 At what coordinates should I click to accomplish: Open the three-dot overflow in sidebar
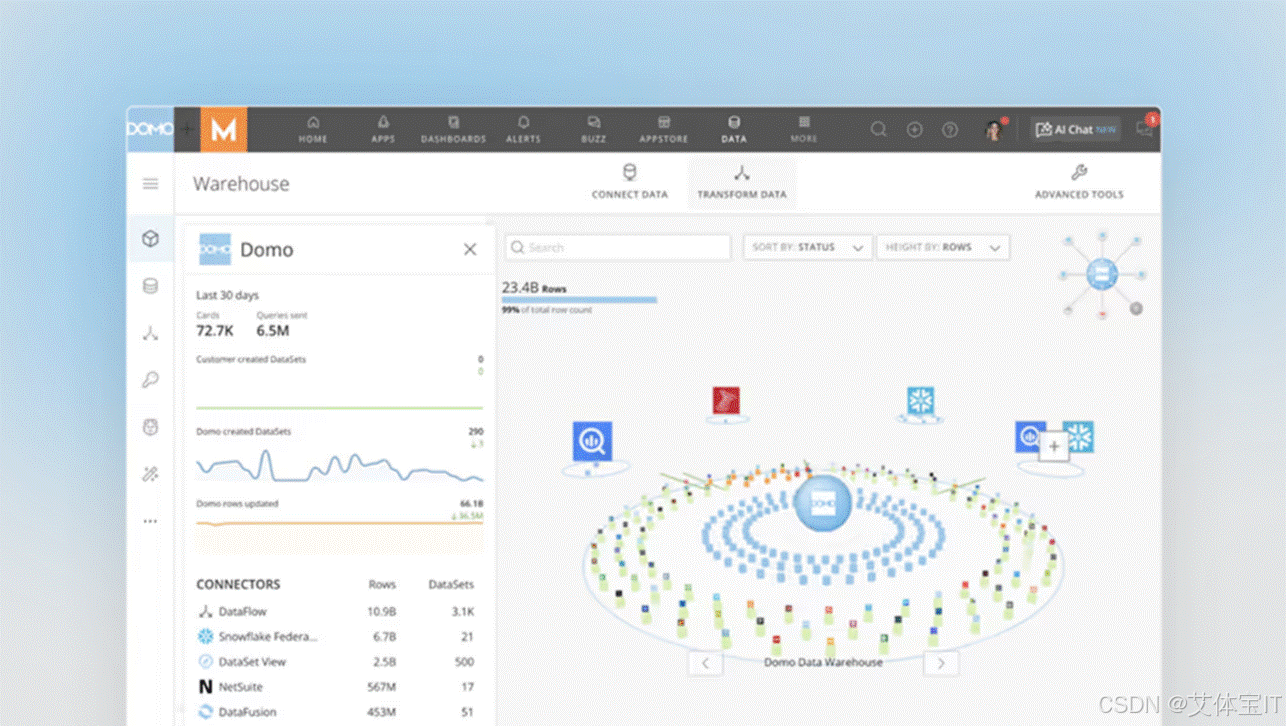150,521
